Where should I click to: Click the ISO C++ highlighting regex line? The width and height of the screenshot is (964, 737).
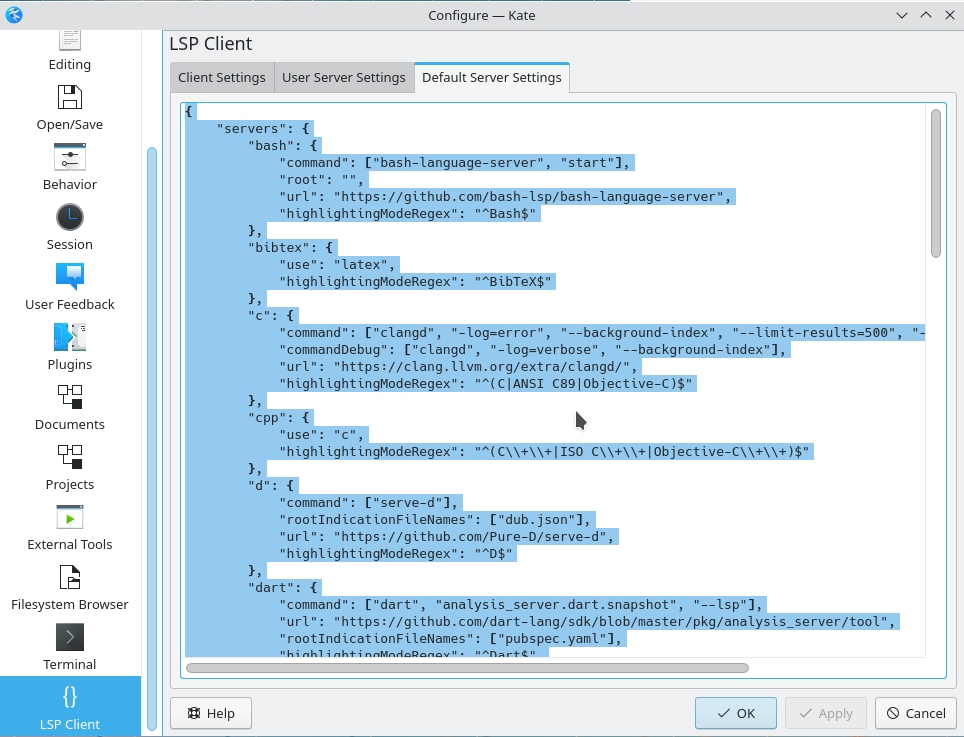[545, 452]
